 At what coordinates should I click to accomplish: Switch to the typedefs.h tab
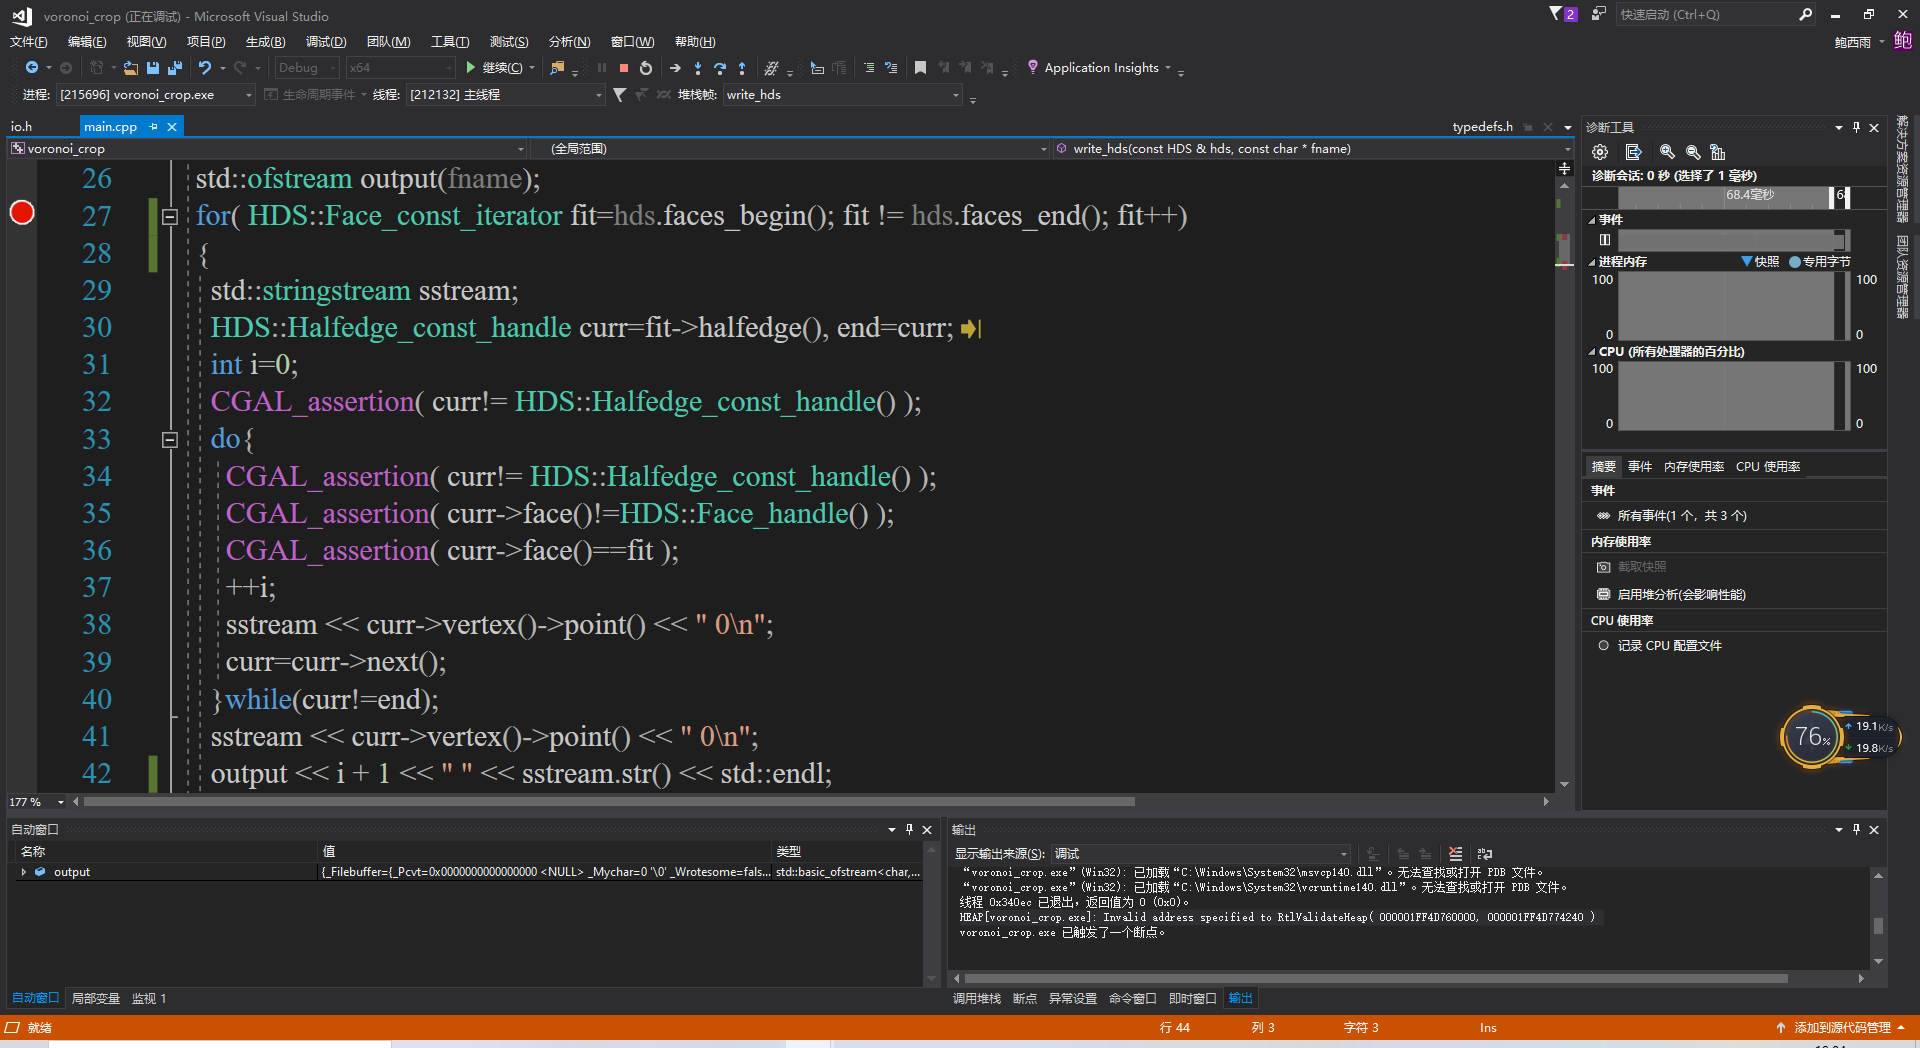(x=1483, y=127)
